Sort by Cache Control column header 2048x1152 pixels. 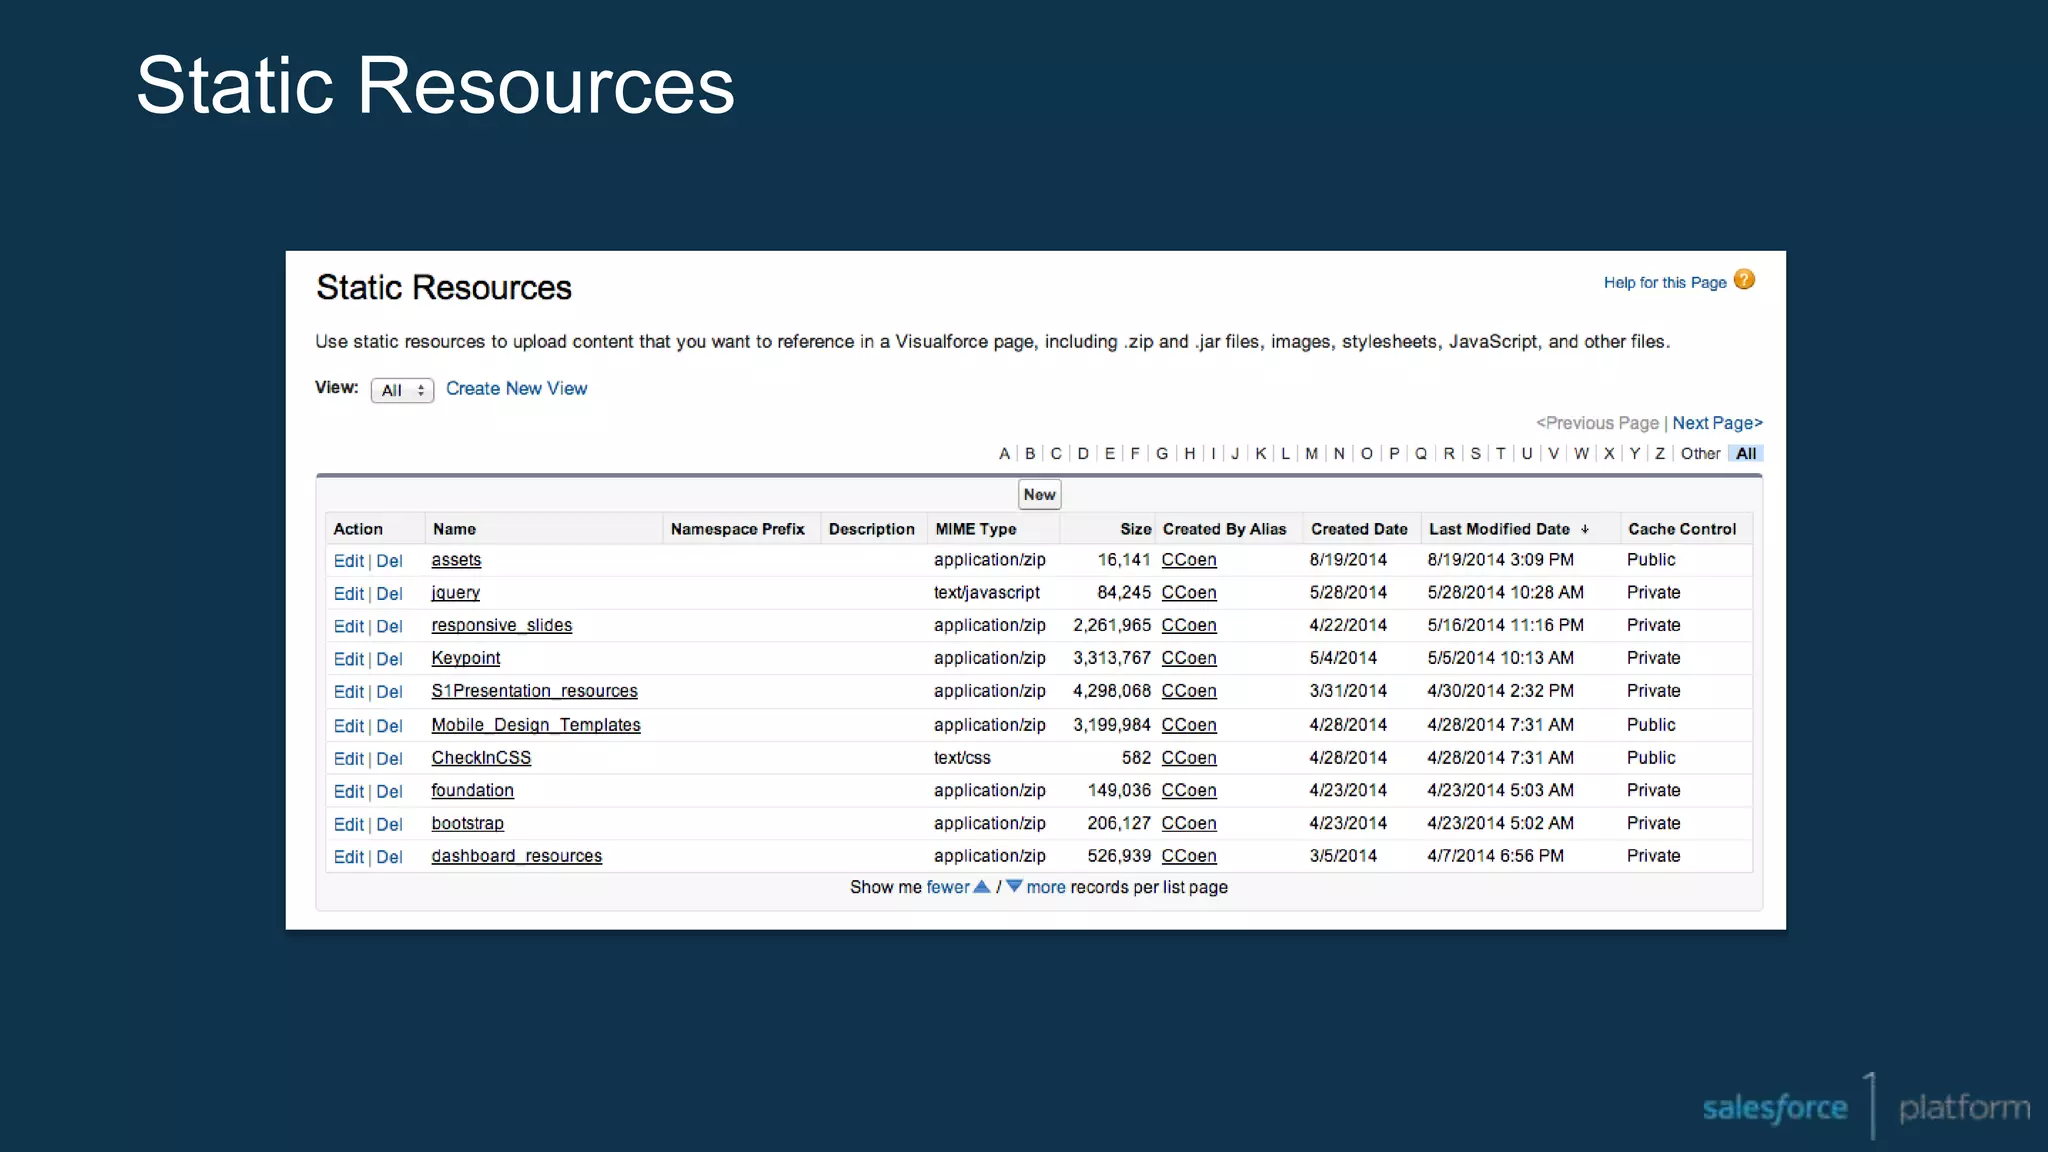(x=1682, y=529)
